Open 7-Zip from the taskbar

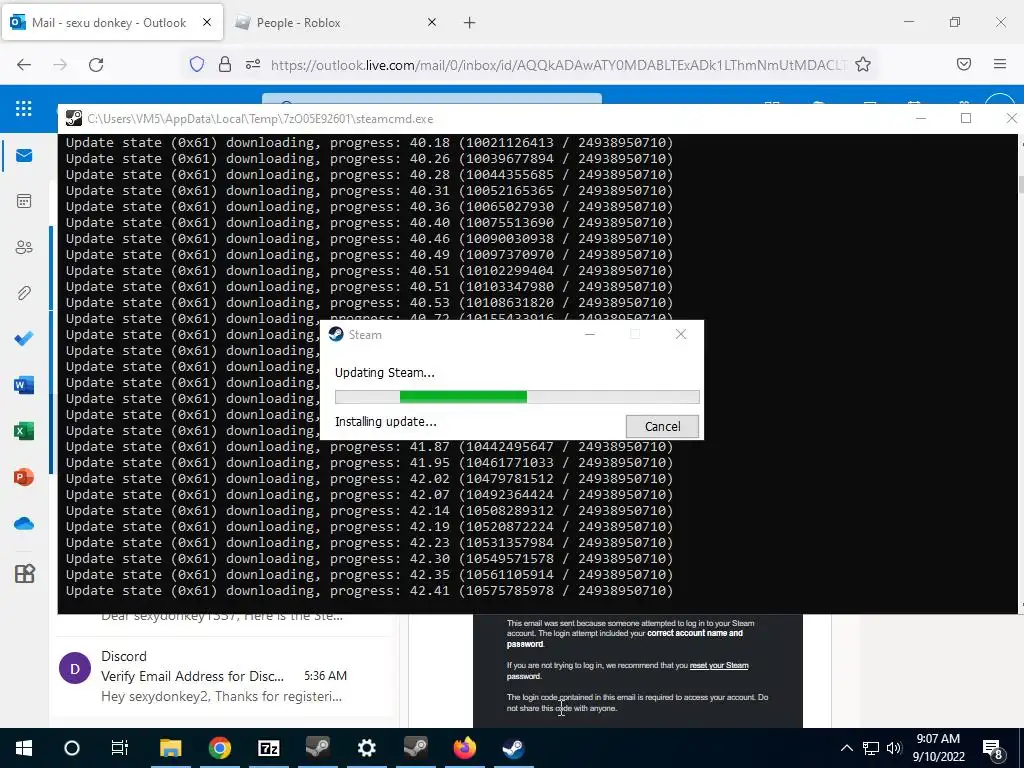(x=268, y=748)
